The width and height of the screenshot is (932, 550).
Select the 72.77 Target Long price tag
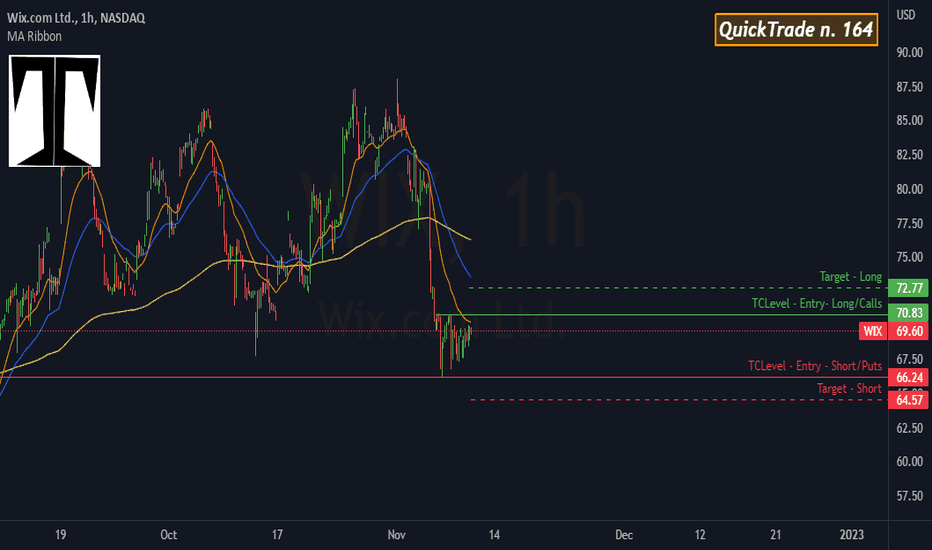(x=909, y=288)
